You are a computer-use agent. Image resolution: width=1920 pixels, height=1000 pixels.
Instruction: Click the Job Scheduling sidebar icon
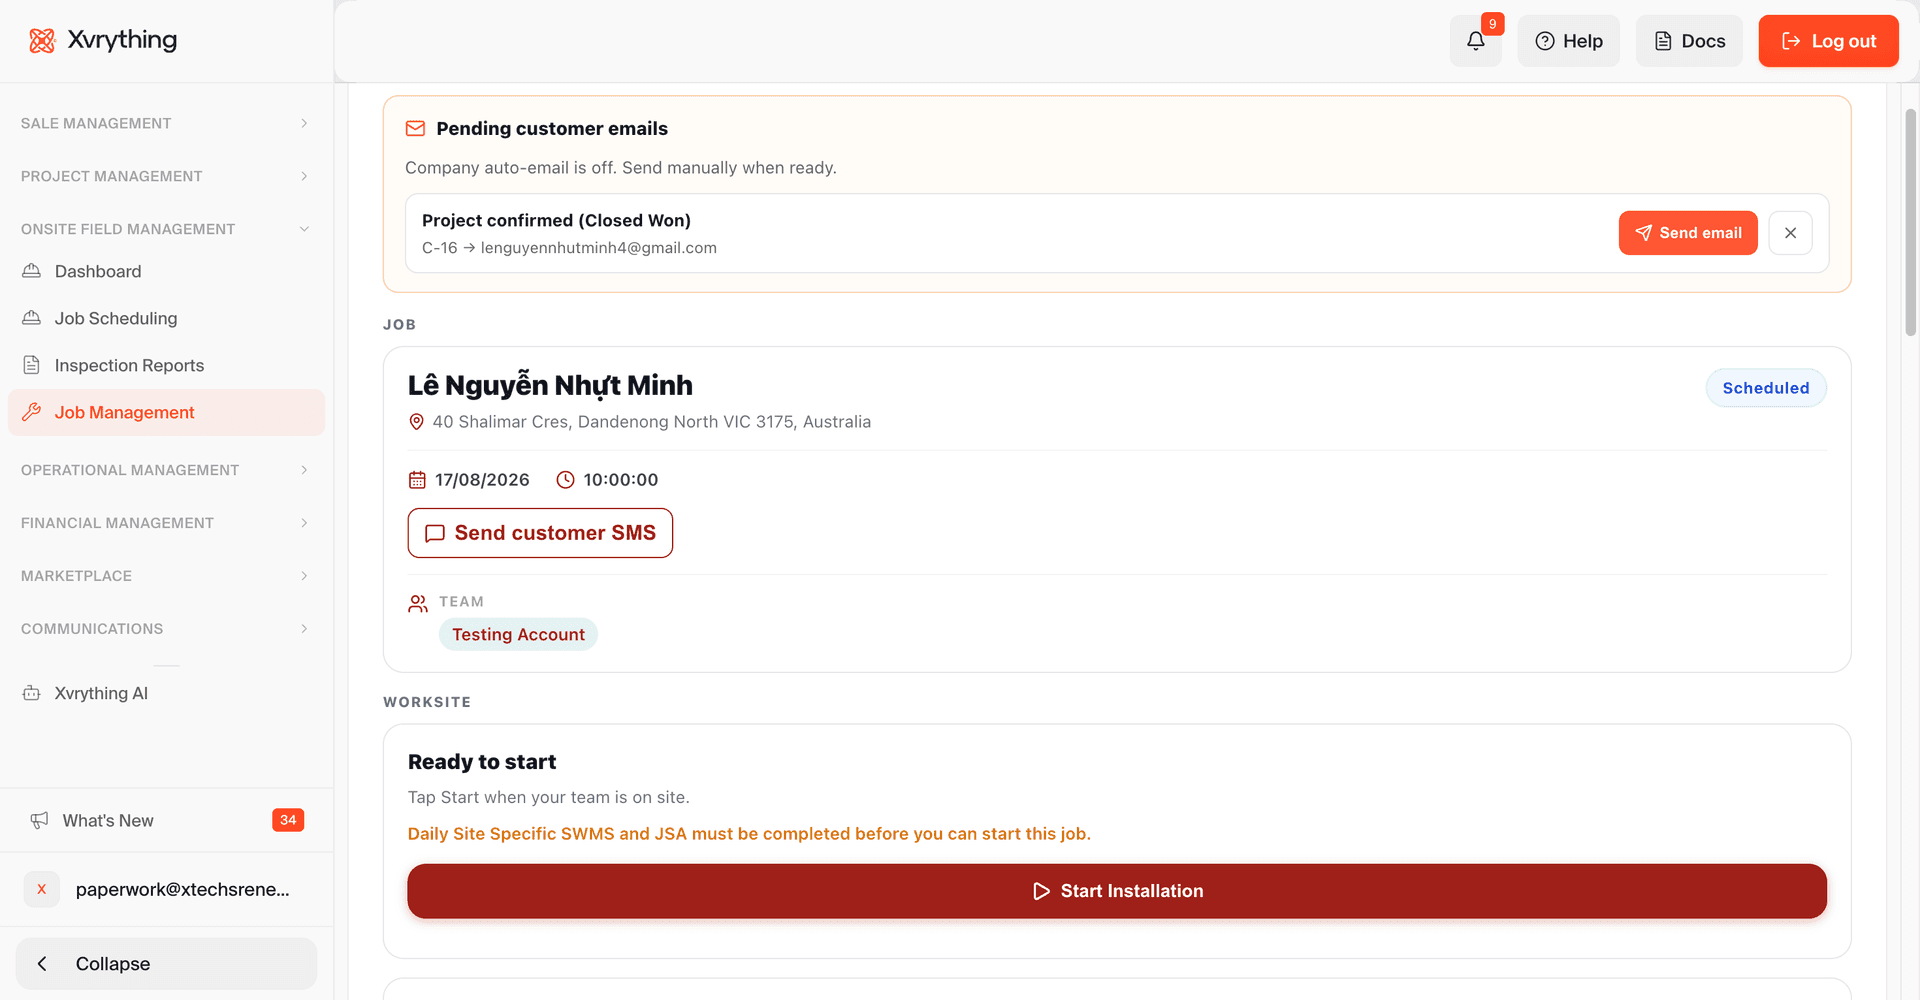click(x=32, y=318)
